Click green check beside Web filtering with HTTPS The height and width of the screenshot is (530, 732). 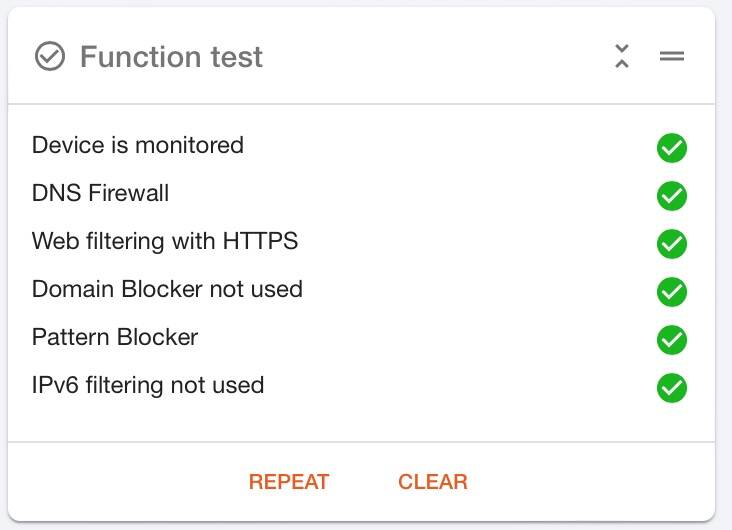[x=672, y=244]
